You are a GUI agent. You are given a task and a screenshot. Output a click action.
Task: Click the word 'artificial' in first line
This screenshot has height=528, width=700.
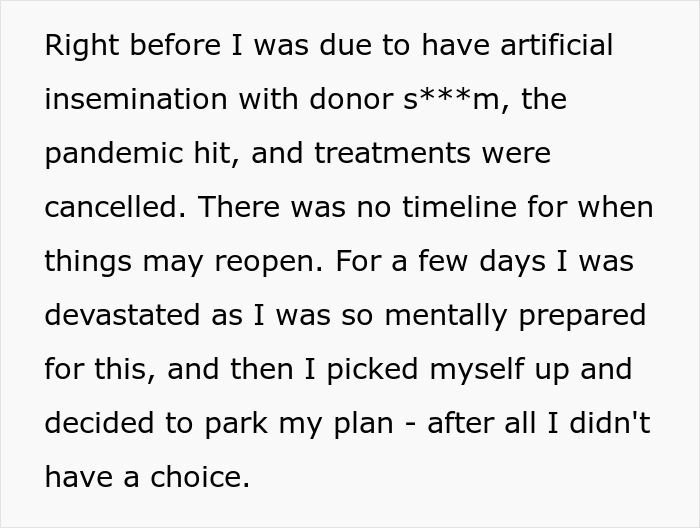click(556, 45)
